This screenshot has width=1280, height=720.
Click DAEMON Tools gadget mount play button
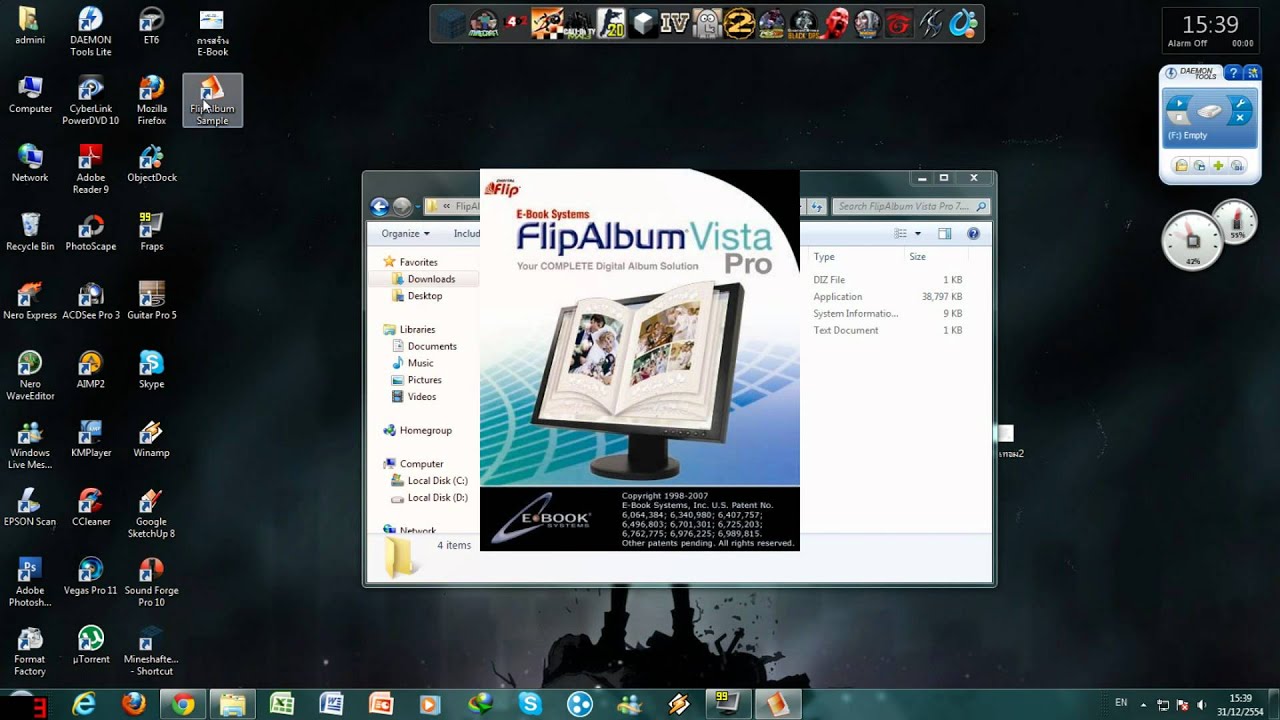point(1180,103)
